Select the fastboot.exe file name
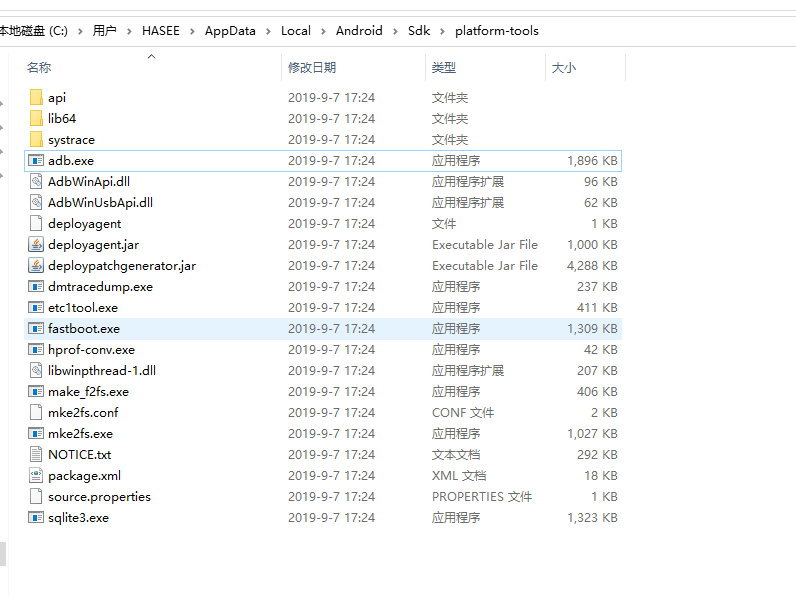Viewport: 796px width, 597px height. 84,329
